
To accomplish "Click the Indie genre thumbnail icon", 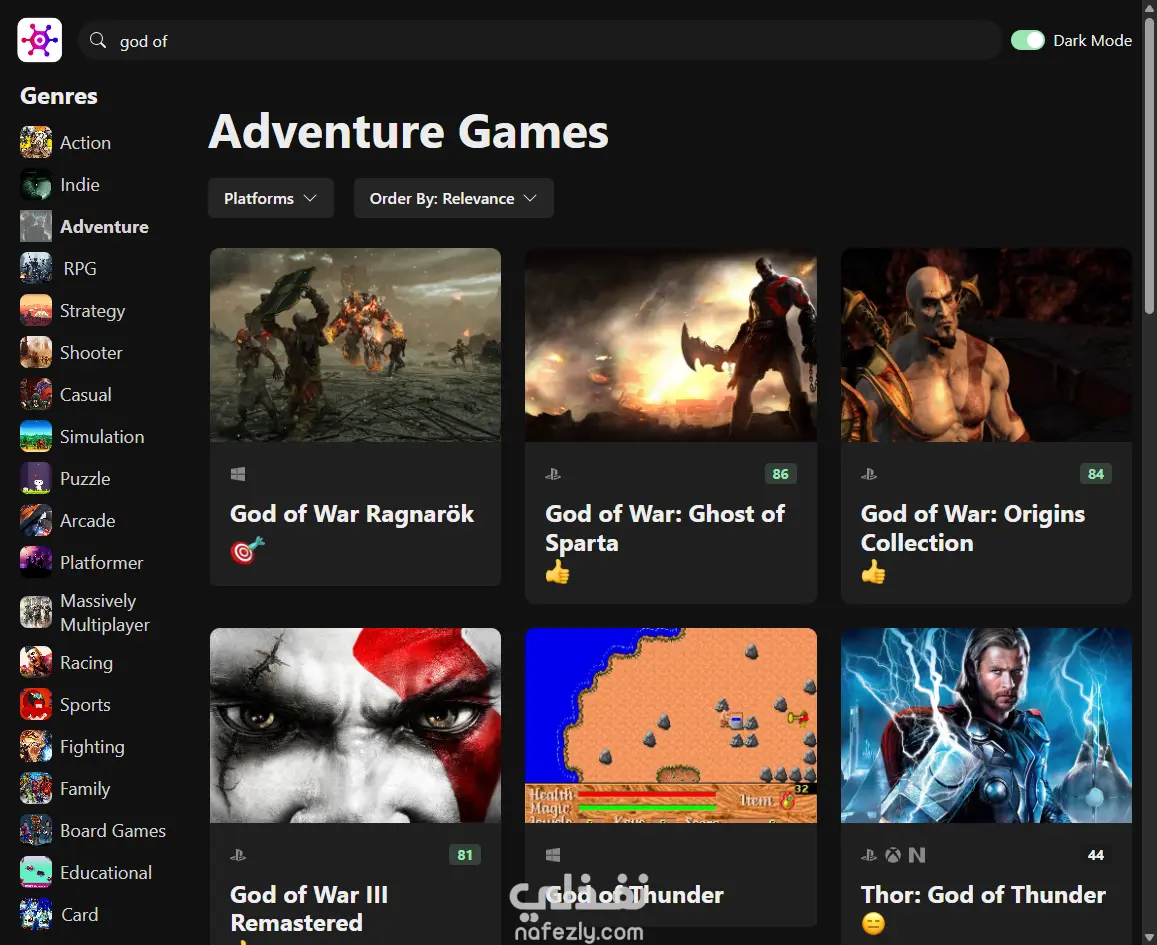I will (x=35, y=184).
